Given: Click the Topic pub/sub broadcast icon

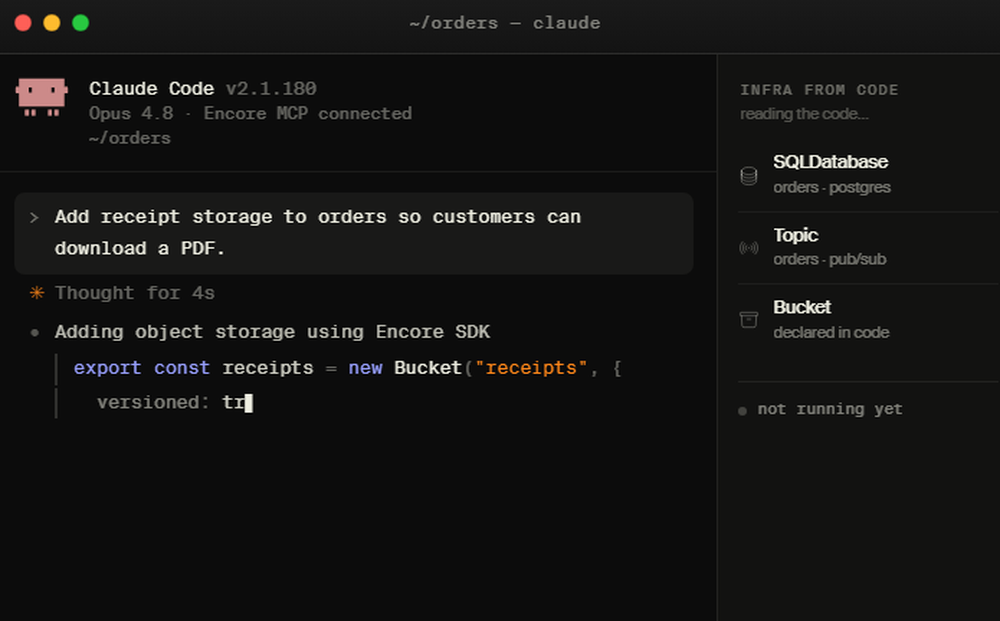Looking at the screenshot, I should 749,247.
